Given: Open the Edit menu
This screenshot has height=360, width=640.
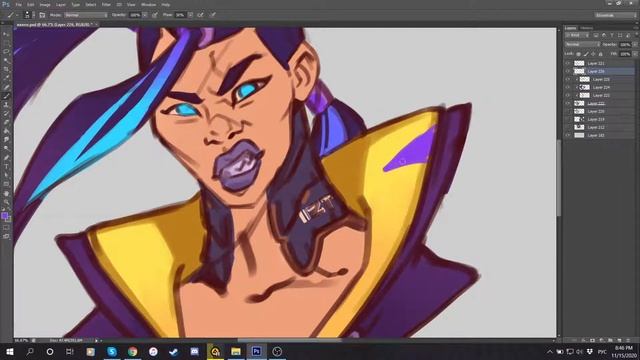Looking at the screenshot, I should pyautogui.click(x=31, y=4).
